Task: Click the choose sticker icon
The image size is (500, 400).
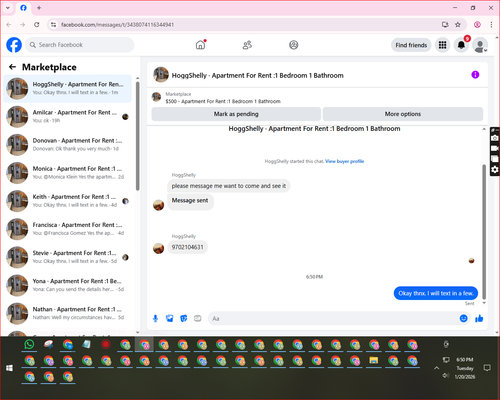Action: 184,319
